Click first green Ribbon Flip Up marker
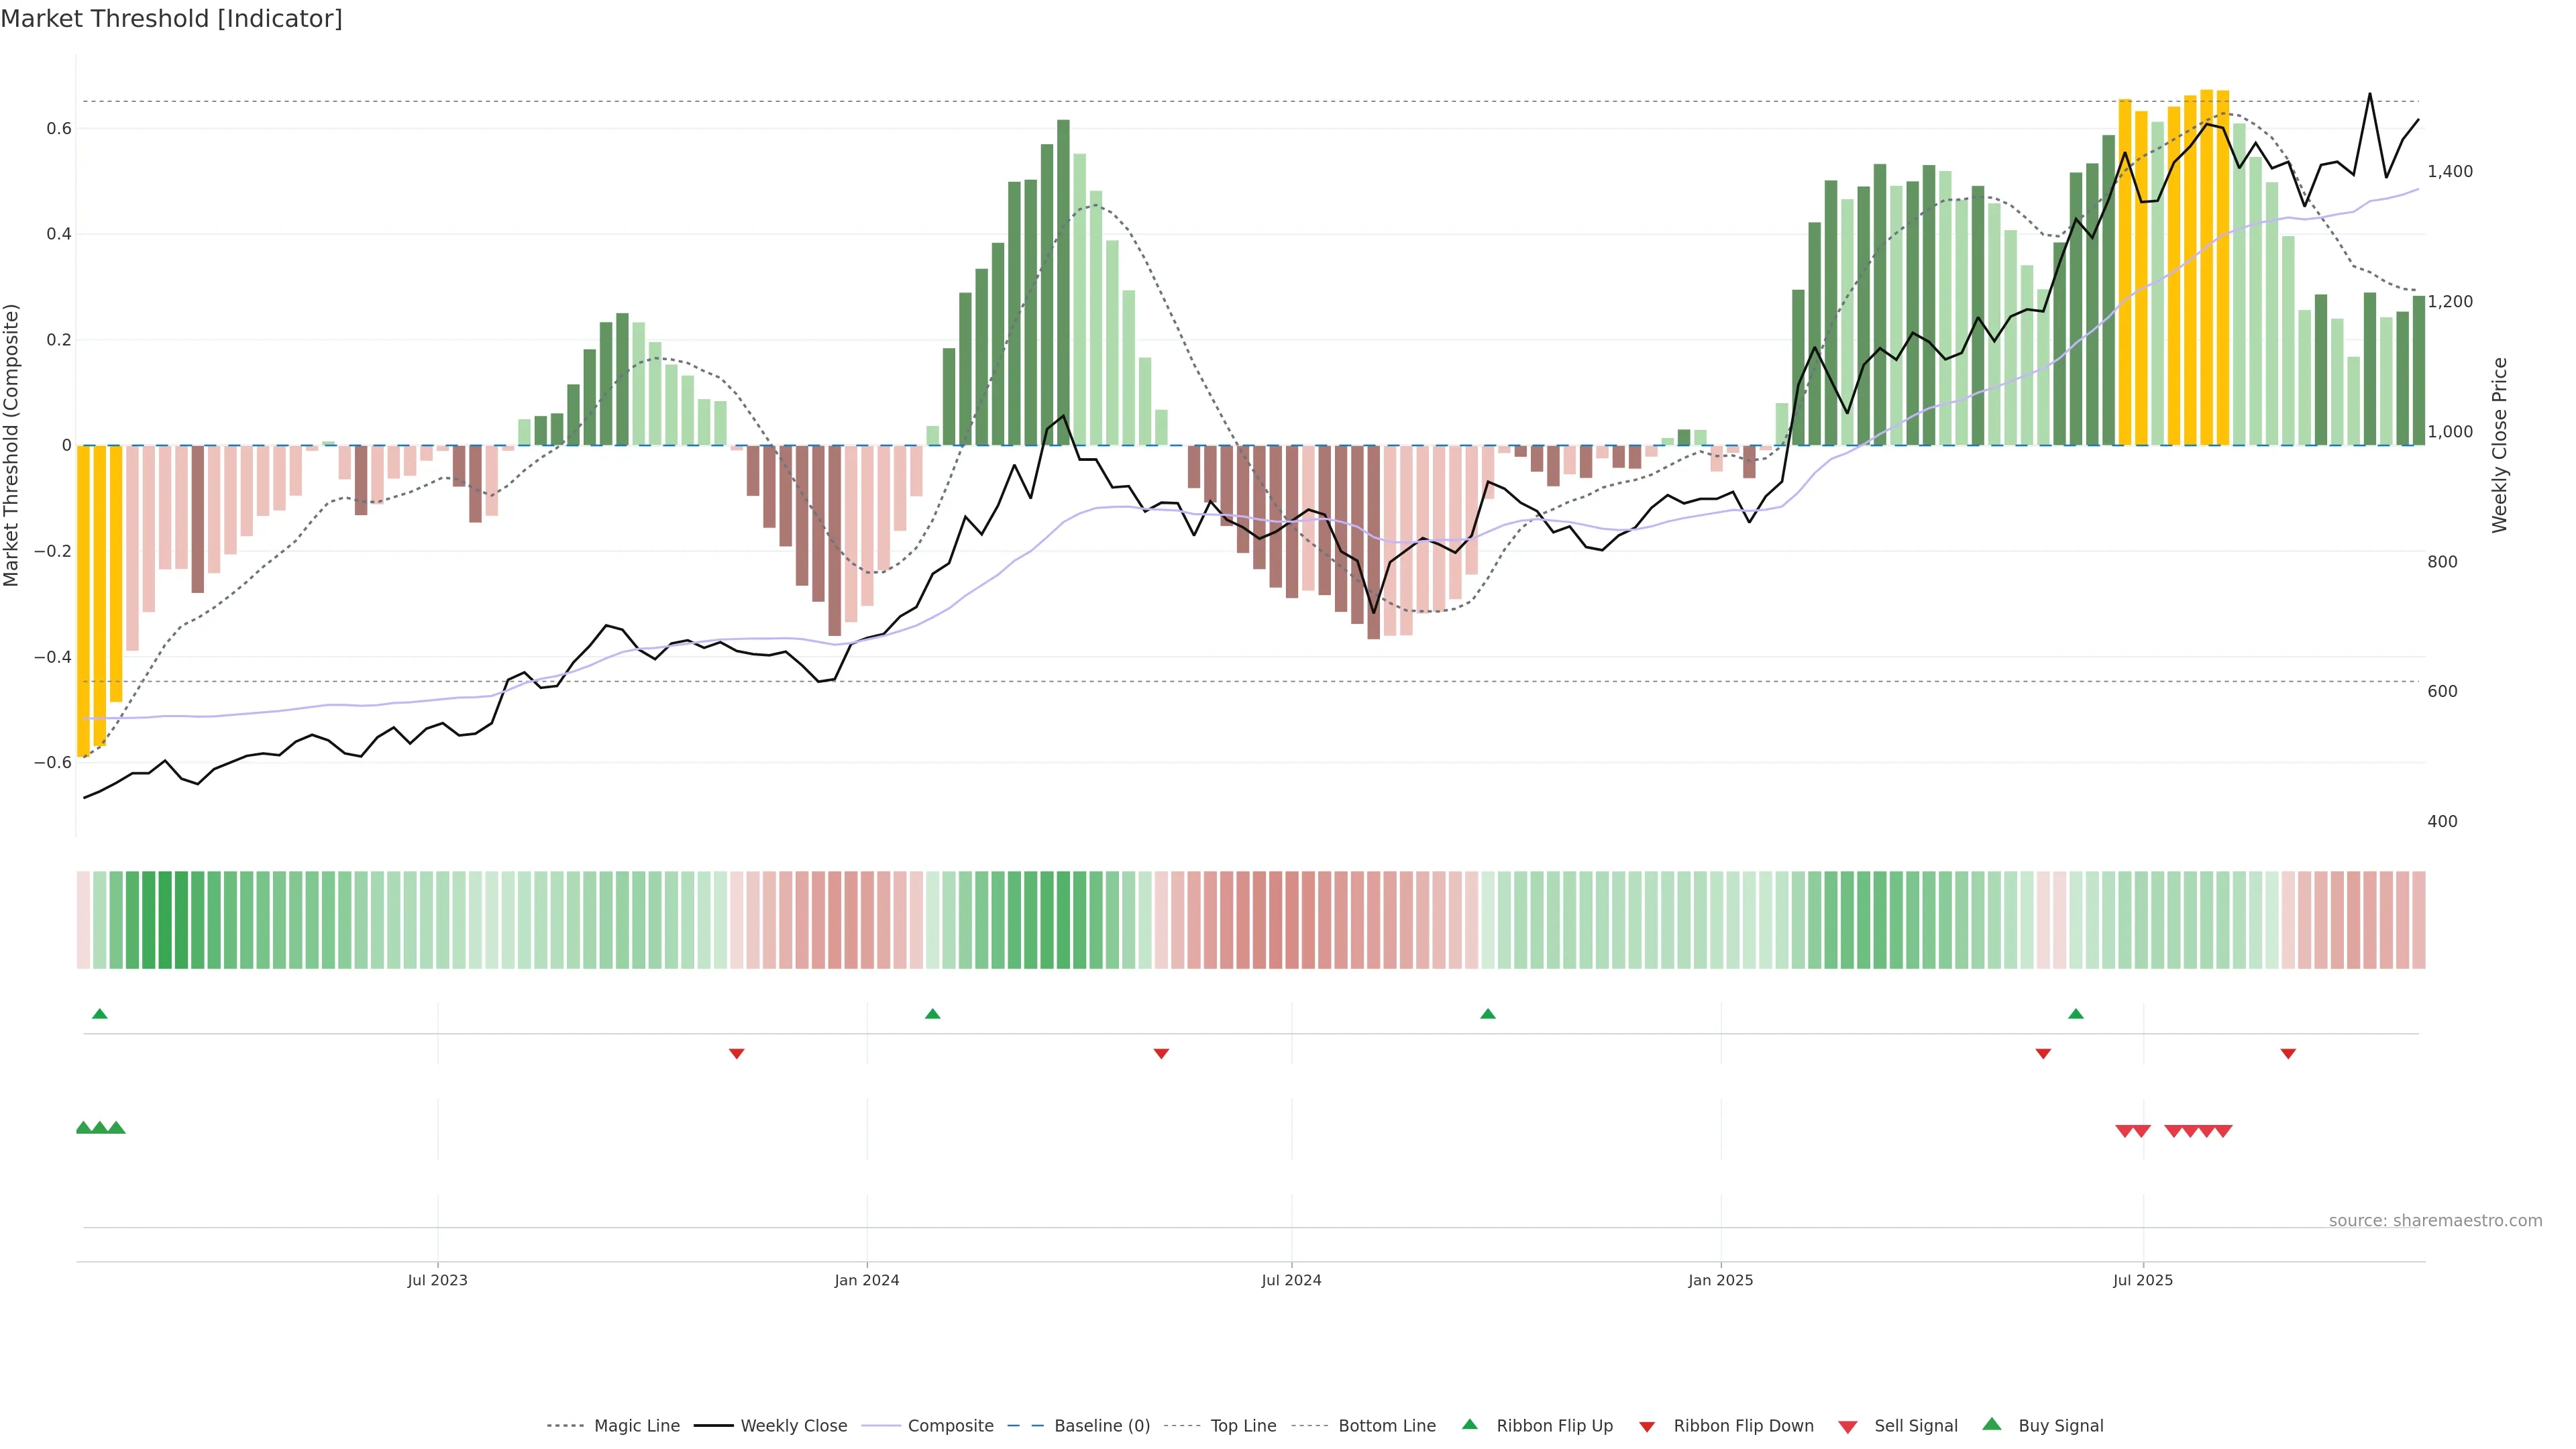The width and height of the screenshot is (2576, 1449). pos(99,1014)
